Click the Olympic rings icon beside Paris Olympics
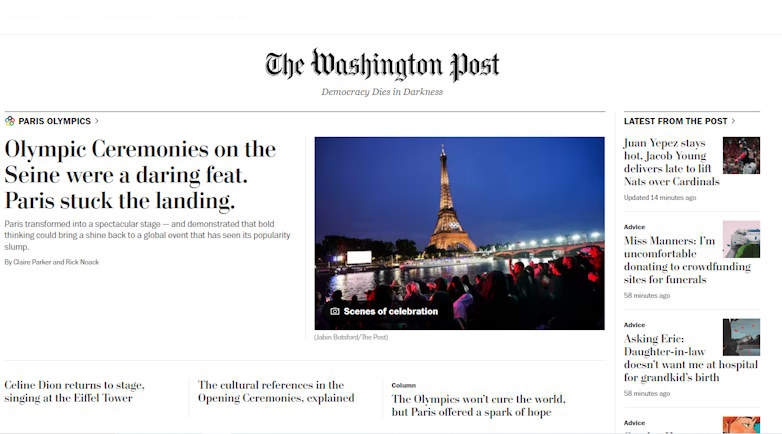Image resolution: width=782 pixels, height=434 pixels. click(10, 121)
